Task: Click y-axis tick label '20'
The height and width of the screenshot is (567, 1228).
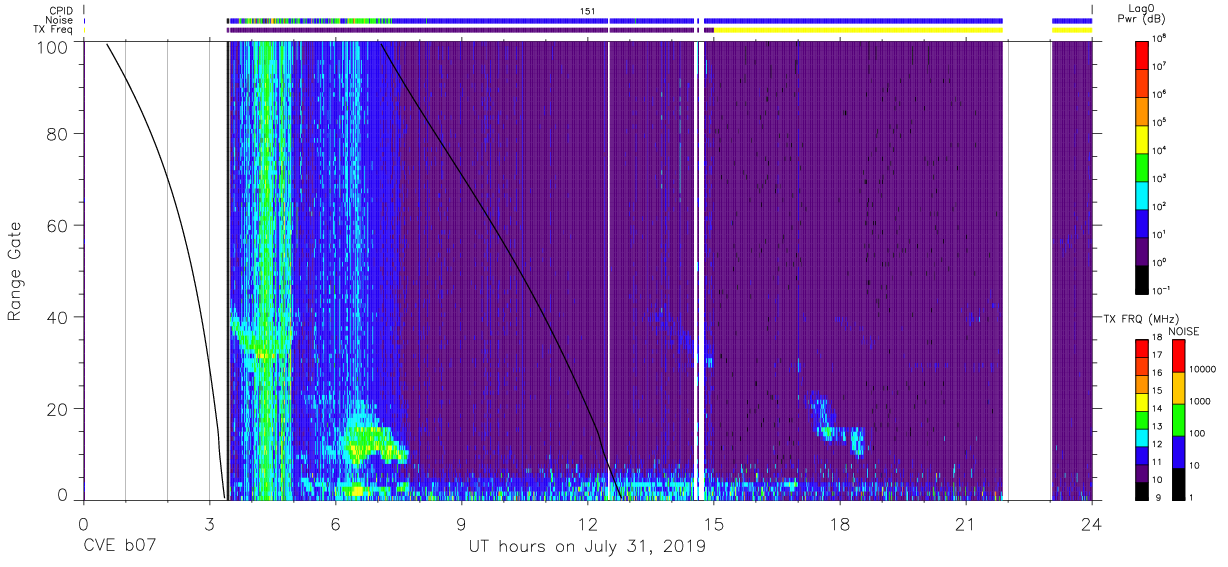Action: (59, 407)
